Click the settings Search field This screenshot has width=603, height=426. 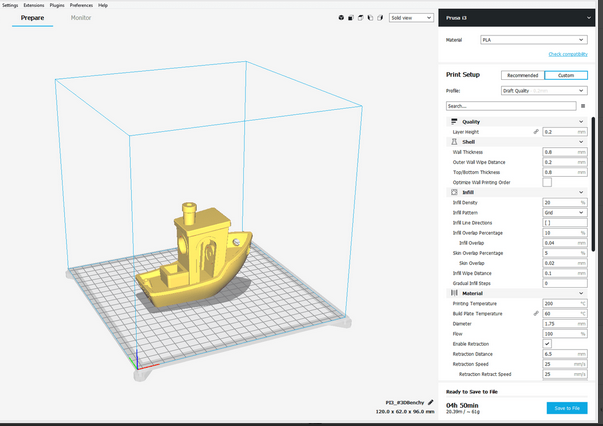click(x=511, y=106)
